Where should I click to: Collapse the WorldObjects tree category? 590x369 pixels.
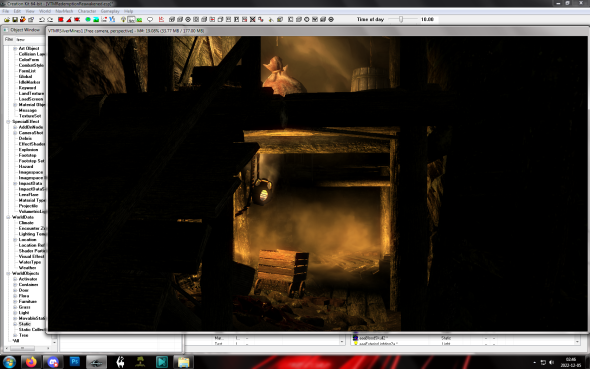coord(8,273)
